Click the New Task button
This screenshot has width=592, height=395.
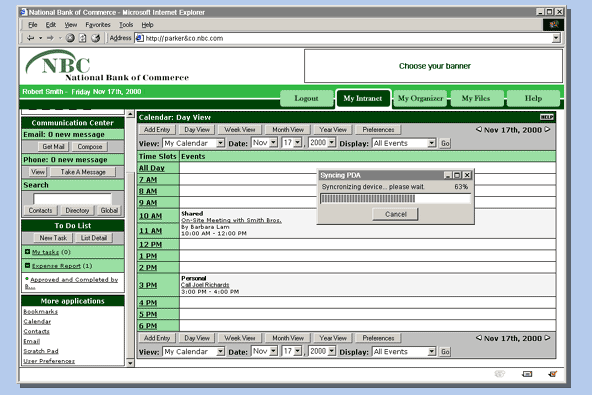coord(53,238)
